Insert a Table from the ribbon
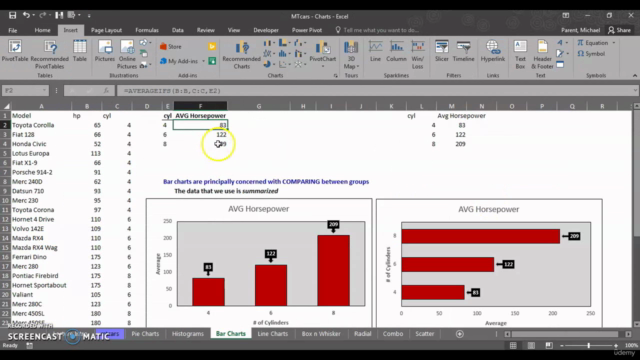The image size is (640, 360). (80, 51)
